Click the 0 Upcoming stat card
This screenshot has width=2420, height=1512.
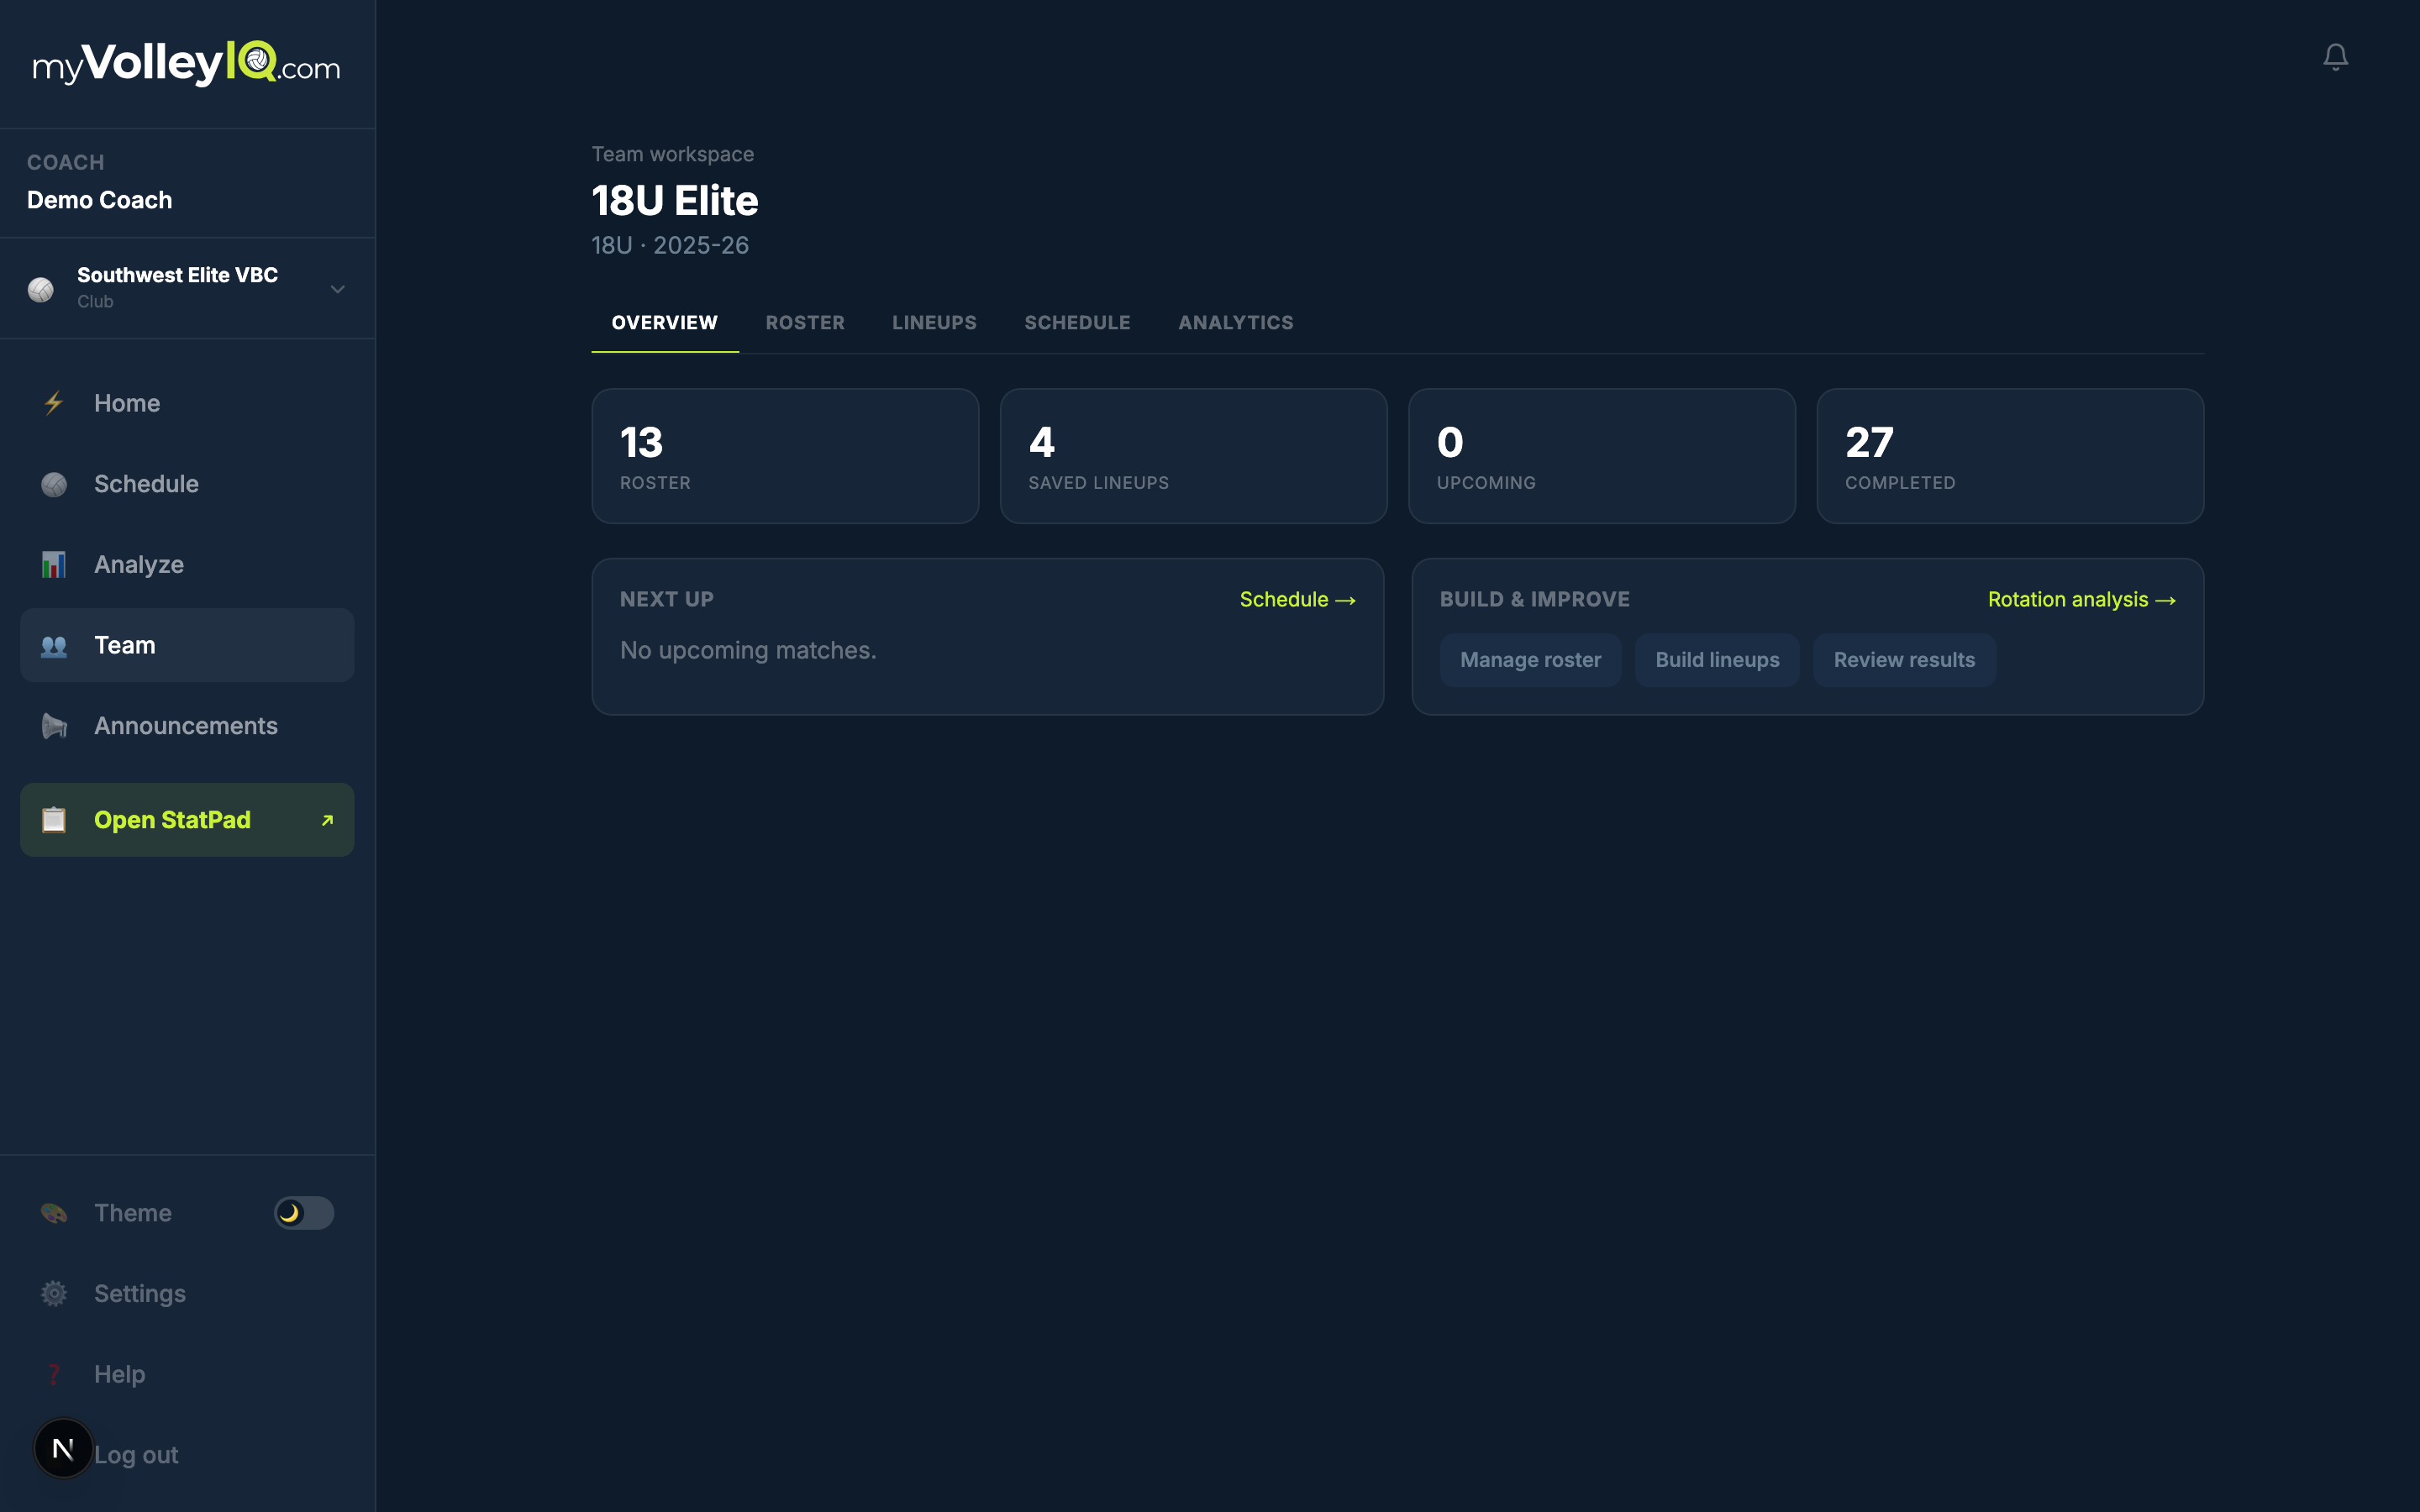tap(1602, 456)
